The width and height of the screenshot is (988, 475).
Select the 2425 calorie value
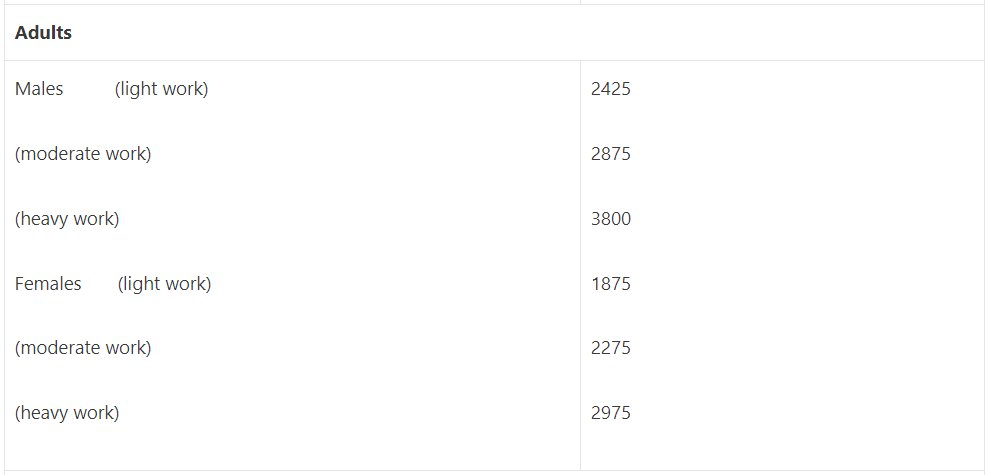611,89
